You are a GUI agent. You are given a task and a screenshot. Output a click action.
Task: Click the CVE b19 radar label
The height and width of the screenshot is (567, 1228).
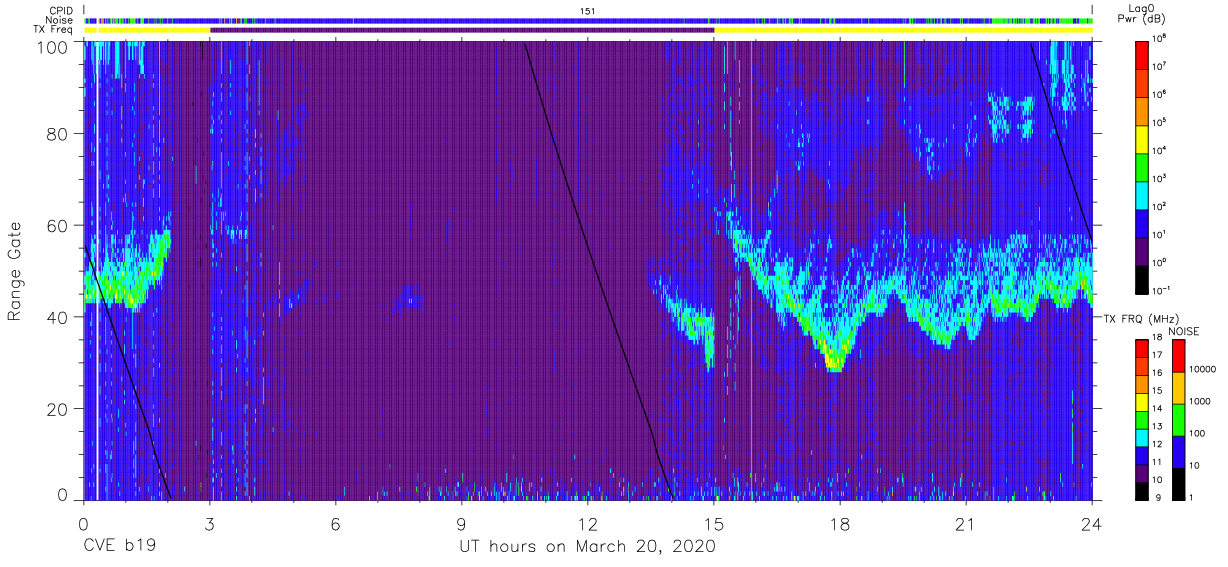coord(119,546)
